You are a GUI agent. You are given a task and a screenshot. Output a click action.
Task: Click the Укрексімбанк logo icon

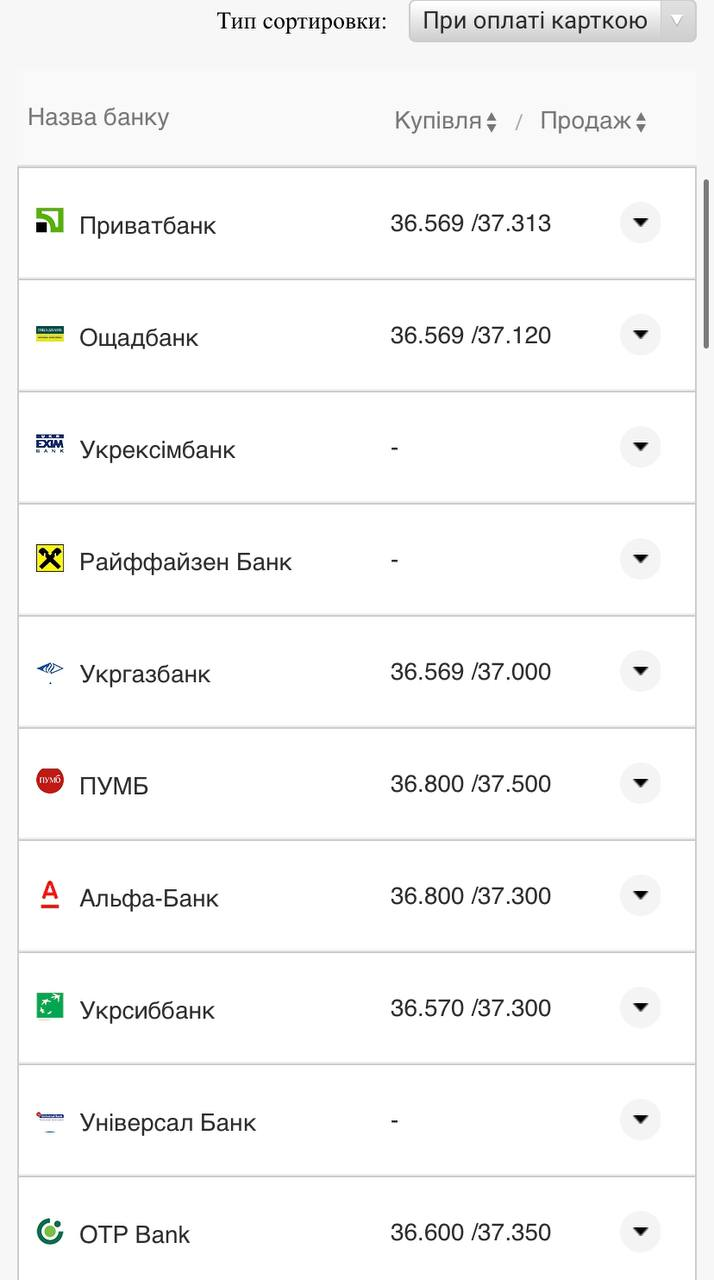tap(49, 445)
